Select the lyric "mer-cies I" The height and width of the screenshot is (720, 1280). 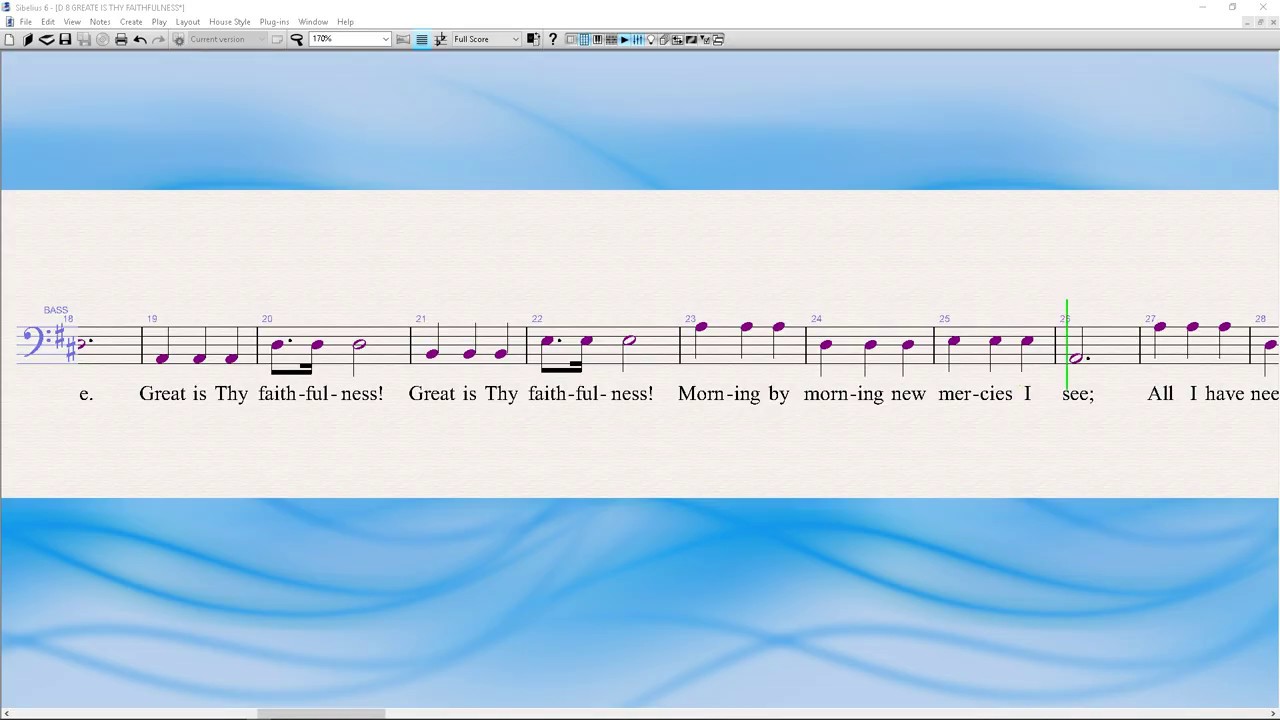(x=984, y=394)
